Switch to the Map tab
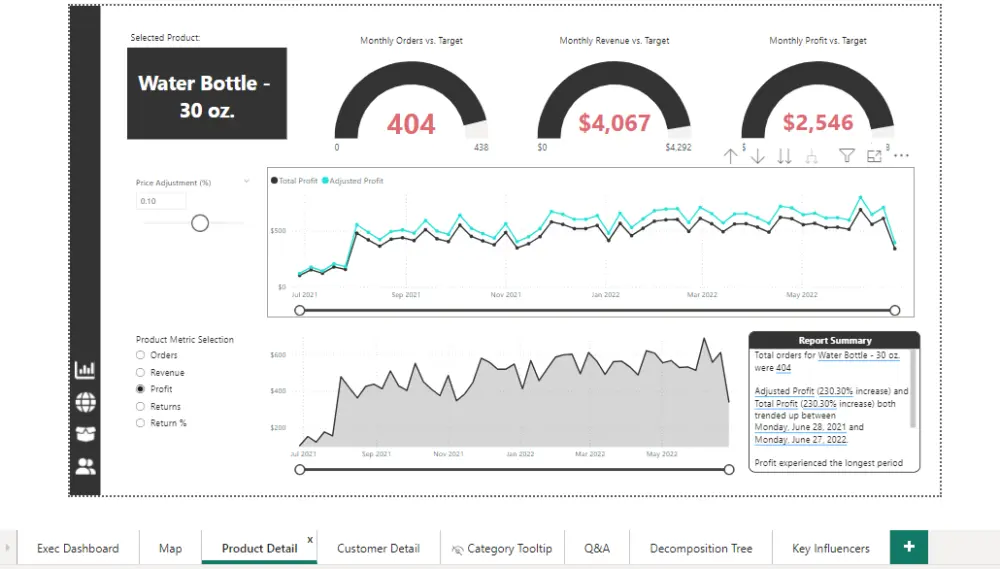The height and width of the screenshot is (569, 1000). (x=170, y=548)
